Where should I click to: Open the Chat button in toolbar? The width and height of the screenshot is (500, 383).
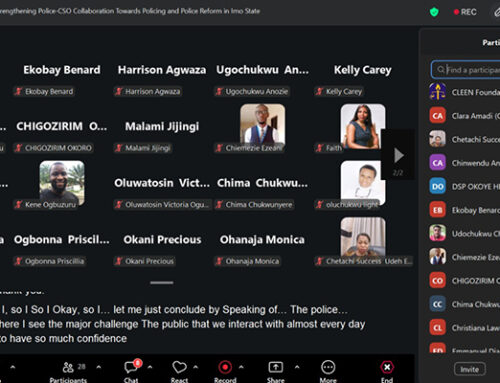pos(131,372)
